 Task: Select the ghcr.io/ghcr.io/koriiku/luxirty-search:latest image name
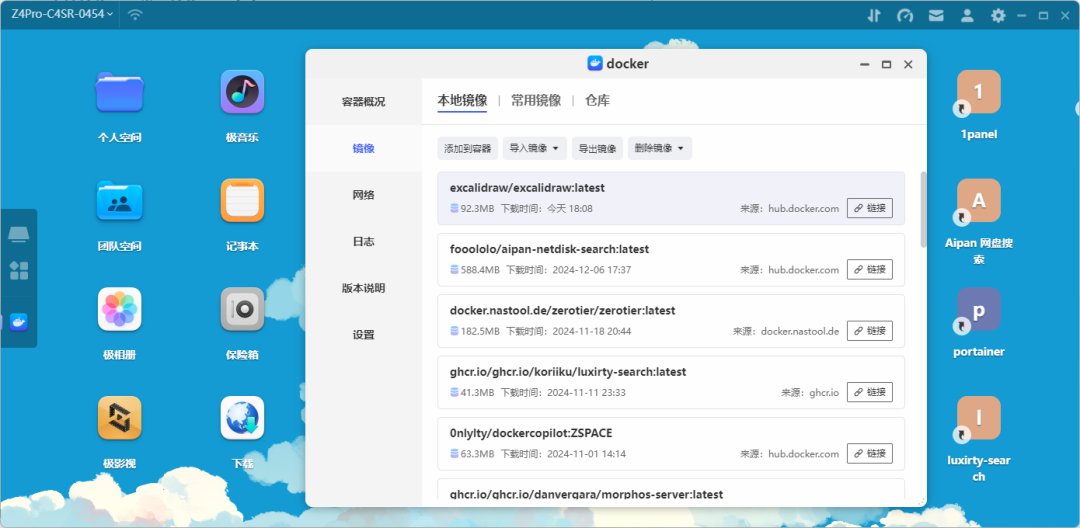[x=568, y=372]
